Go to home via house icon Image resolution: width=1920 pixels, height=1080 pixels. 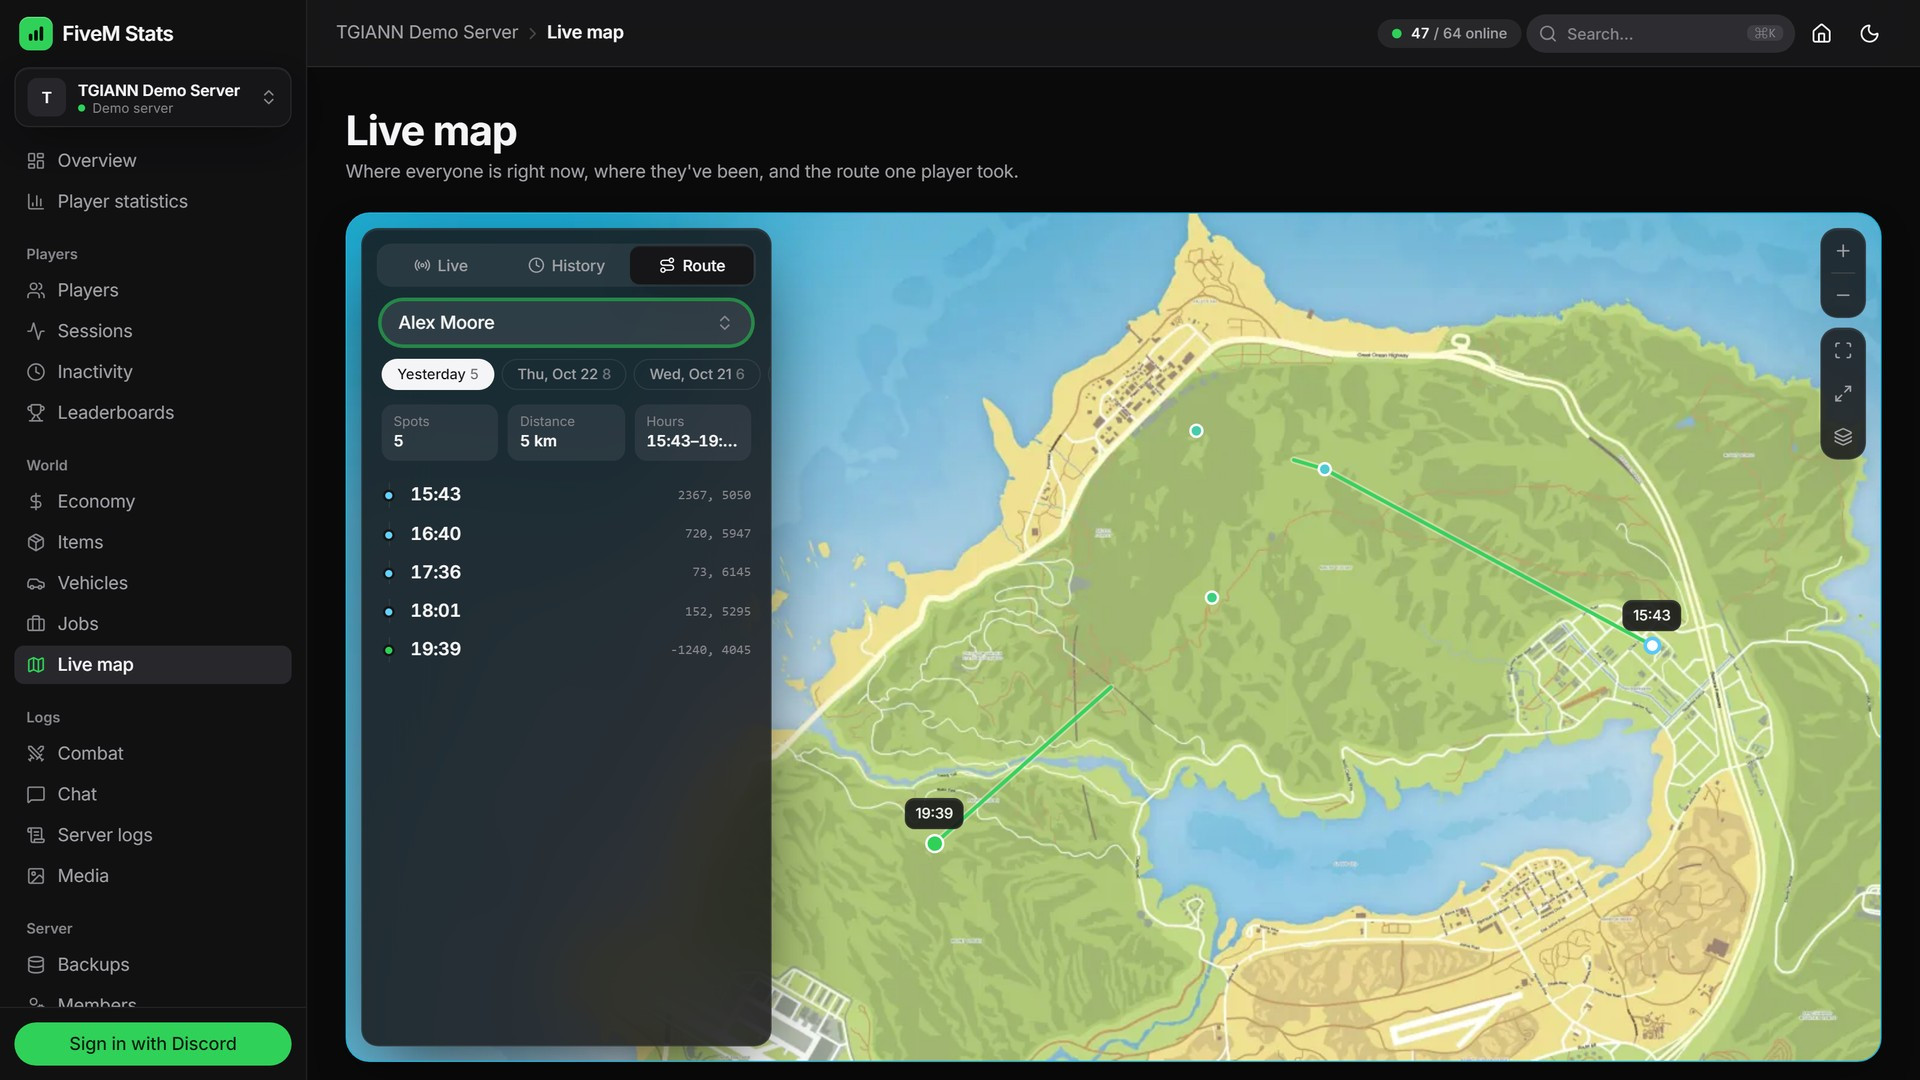click(x=1821, y=33)
